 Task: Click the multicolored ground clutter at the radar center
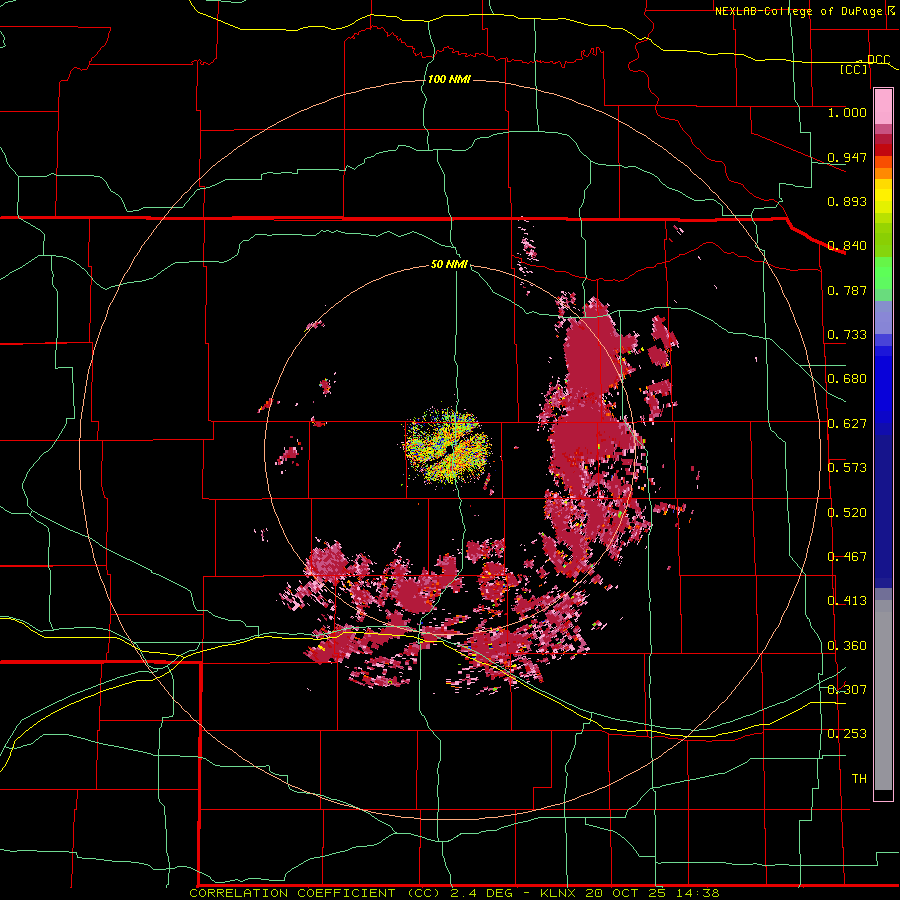tap(448, 445)
